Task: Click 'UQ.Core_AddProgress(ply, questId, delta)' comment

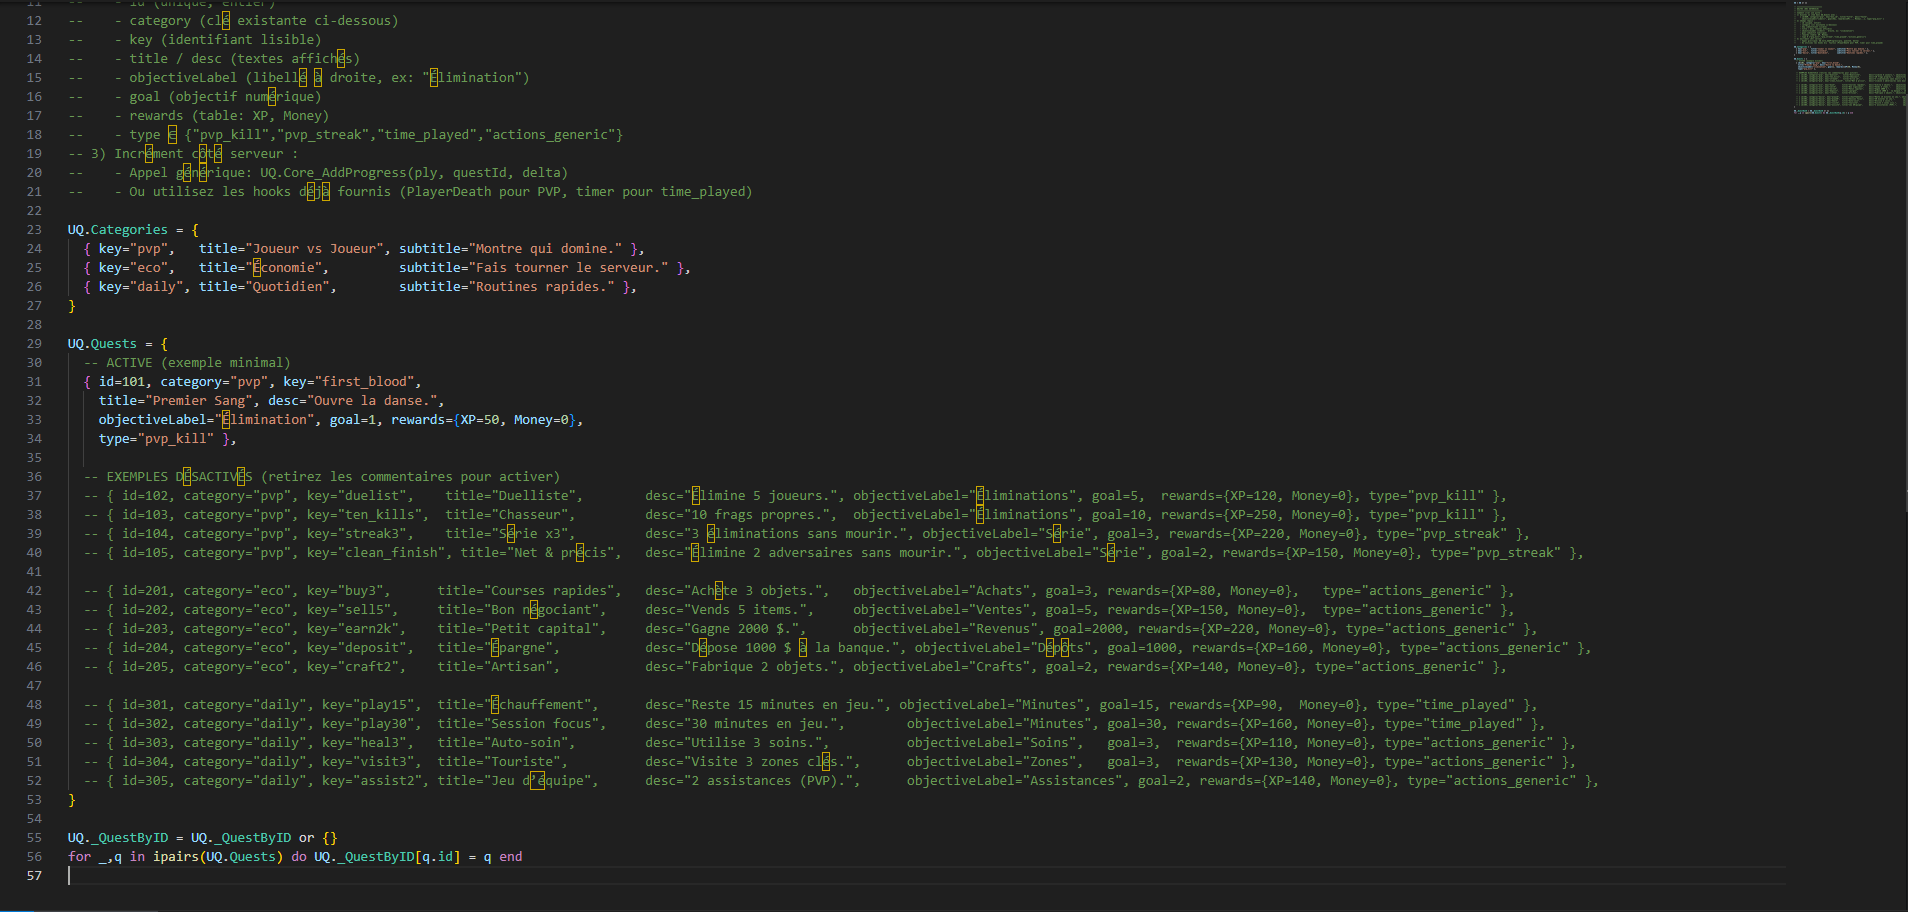Action: pyautogui.click(x=414, y=173)
